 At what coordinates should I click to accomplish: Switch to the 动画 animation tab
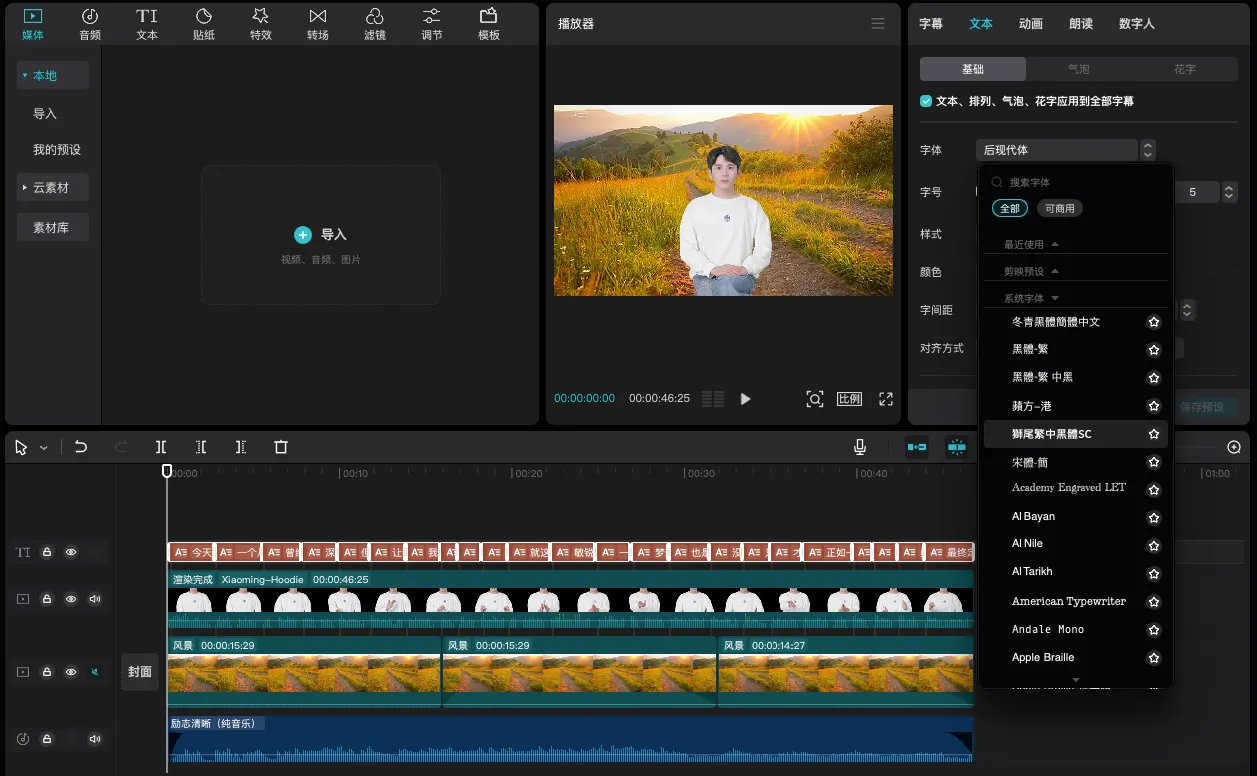pyautogui.click(x=1031, y=23)
